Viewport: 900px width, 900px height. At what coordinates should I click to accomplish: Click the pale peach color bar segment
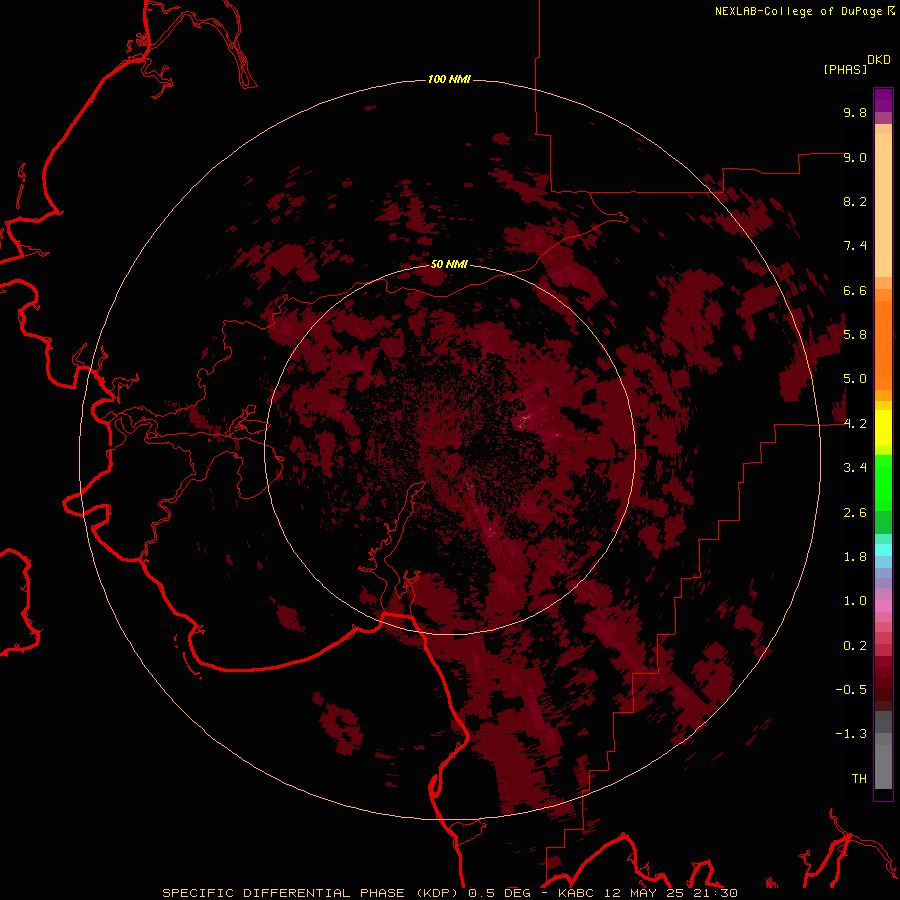pyautogui.click(x=883, y=205)
